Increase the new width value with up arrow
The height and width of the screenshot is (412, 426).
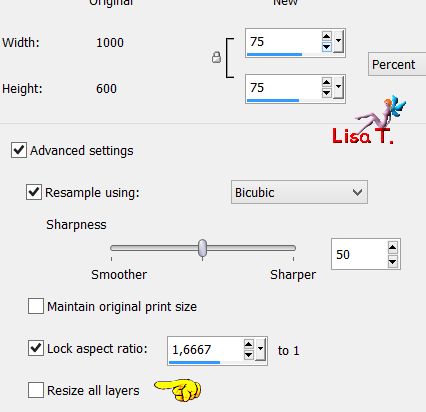click(x=327, y=36)
